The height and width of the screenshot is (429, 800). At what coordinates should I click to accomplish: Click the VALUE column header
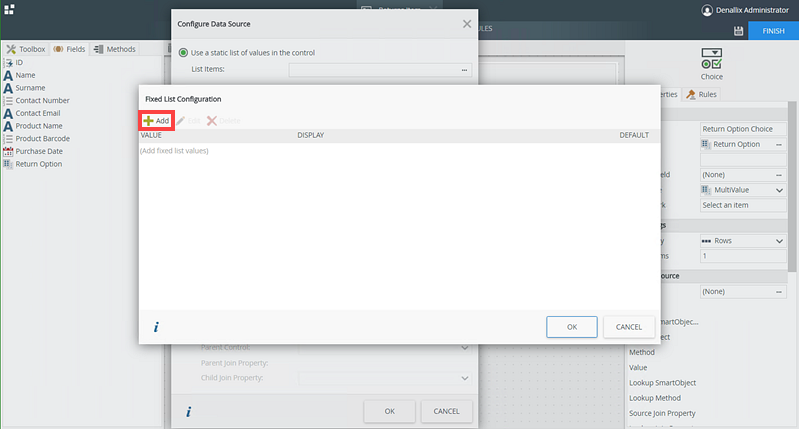(x=151, y=135)
